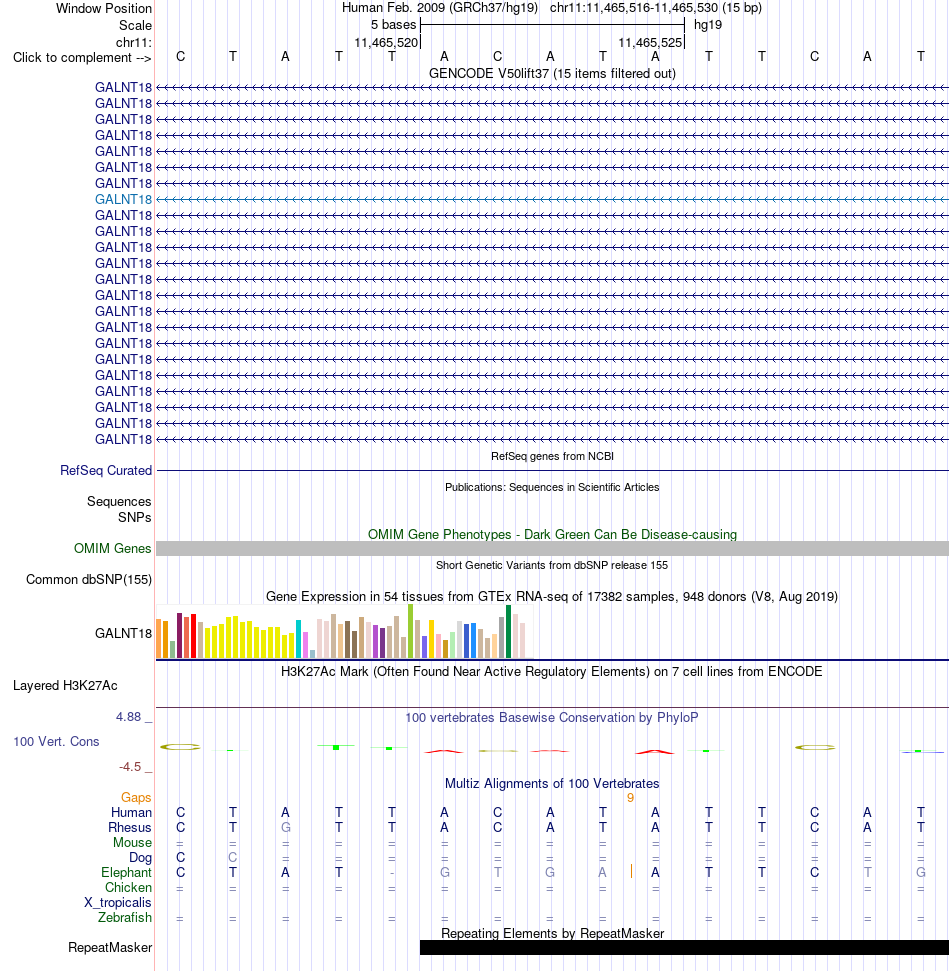This screenshot has height=971, width=950.
Task: Click the 'Click to complement -->' label
Action: point(82,58)
